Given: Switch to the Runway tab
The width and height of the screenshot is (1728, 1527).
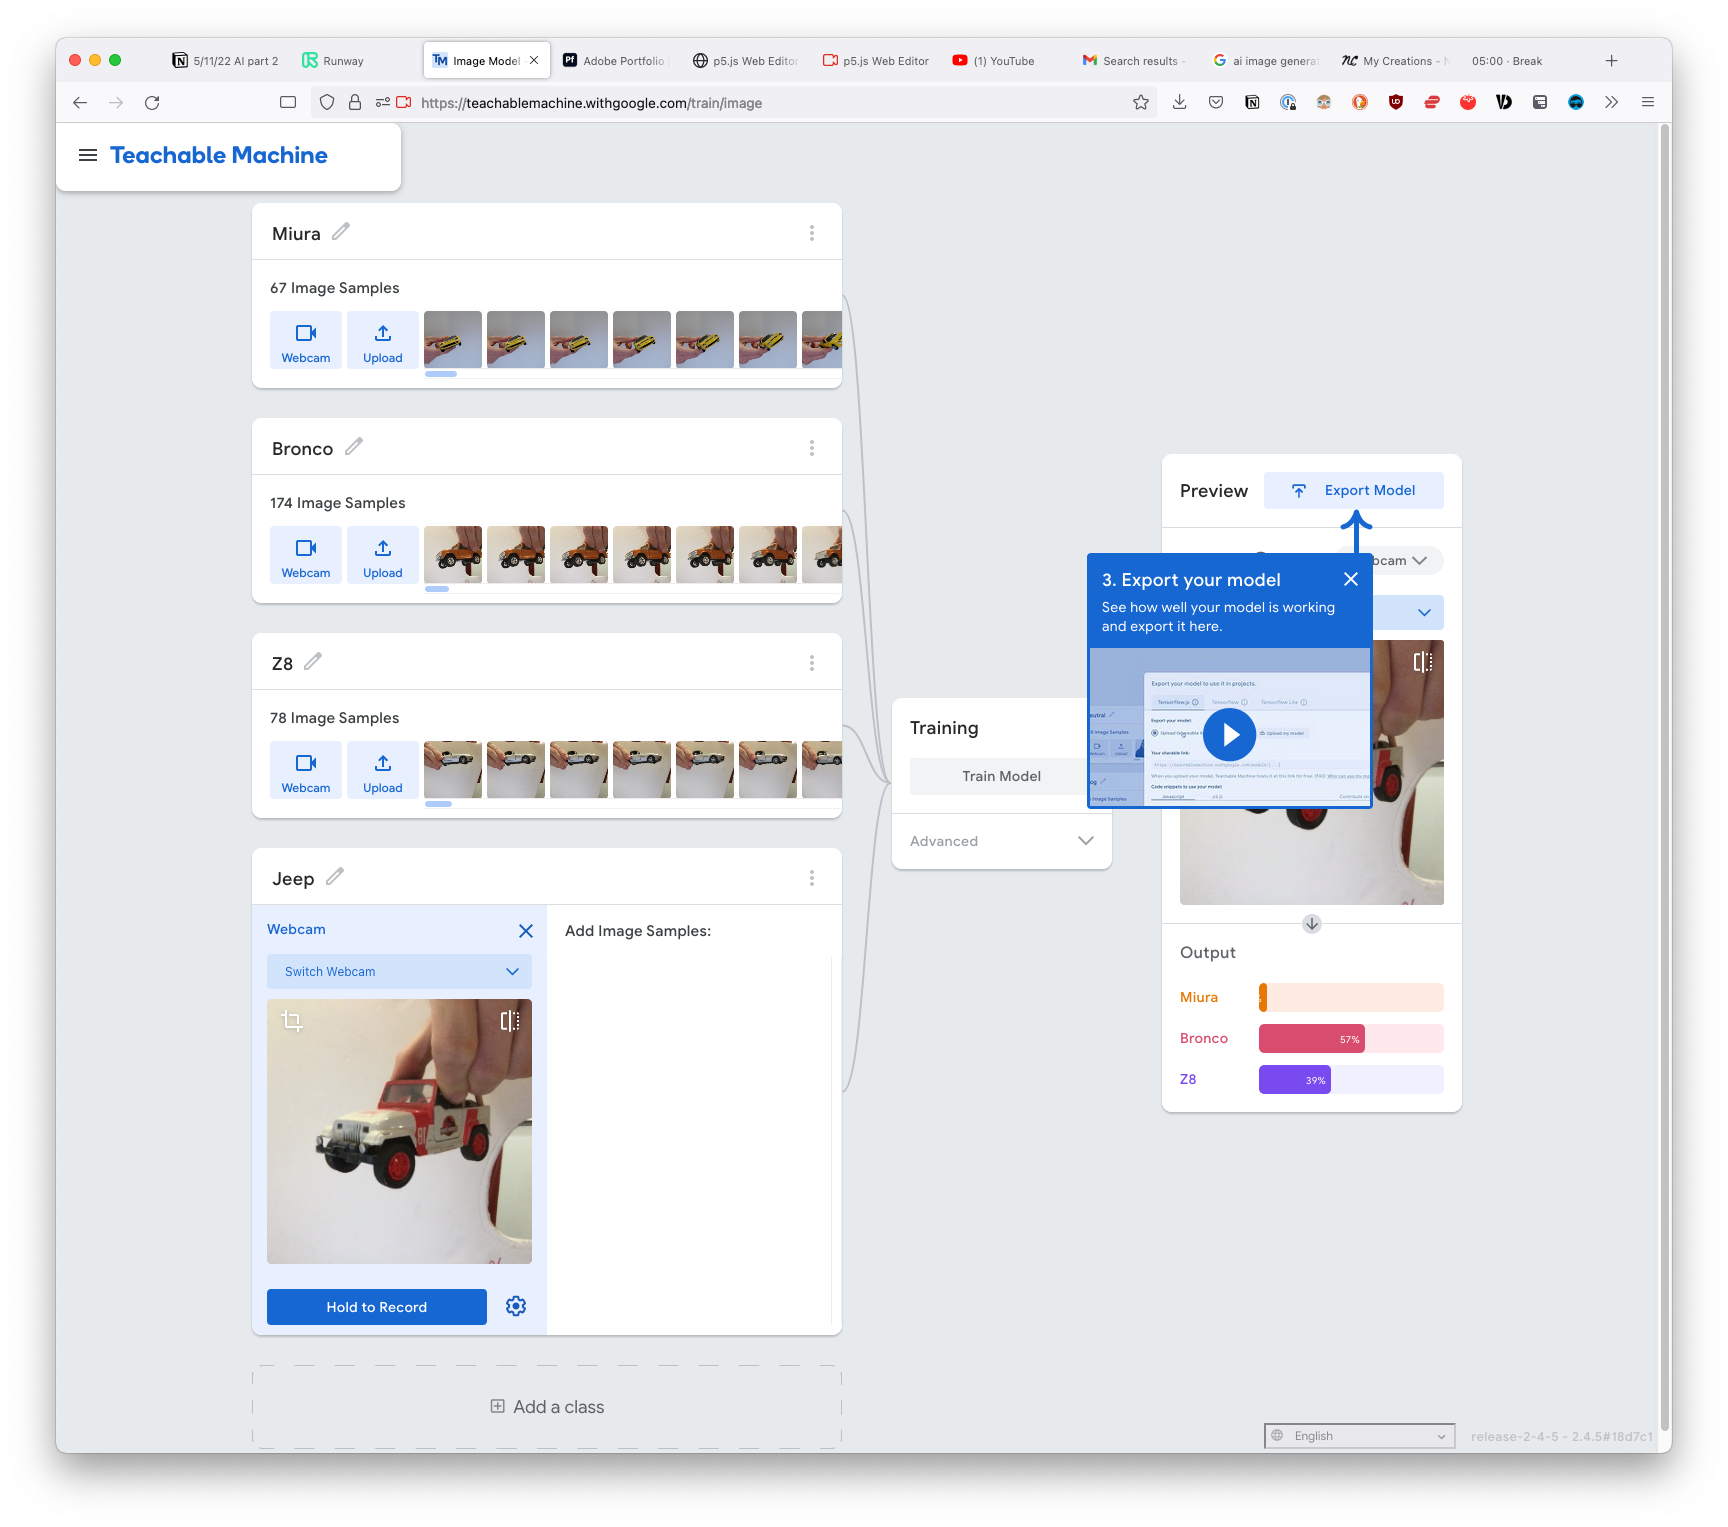Looking at the screenshot, I should pyautogui.click(x=344, y=61).
